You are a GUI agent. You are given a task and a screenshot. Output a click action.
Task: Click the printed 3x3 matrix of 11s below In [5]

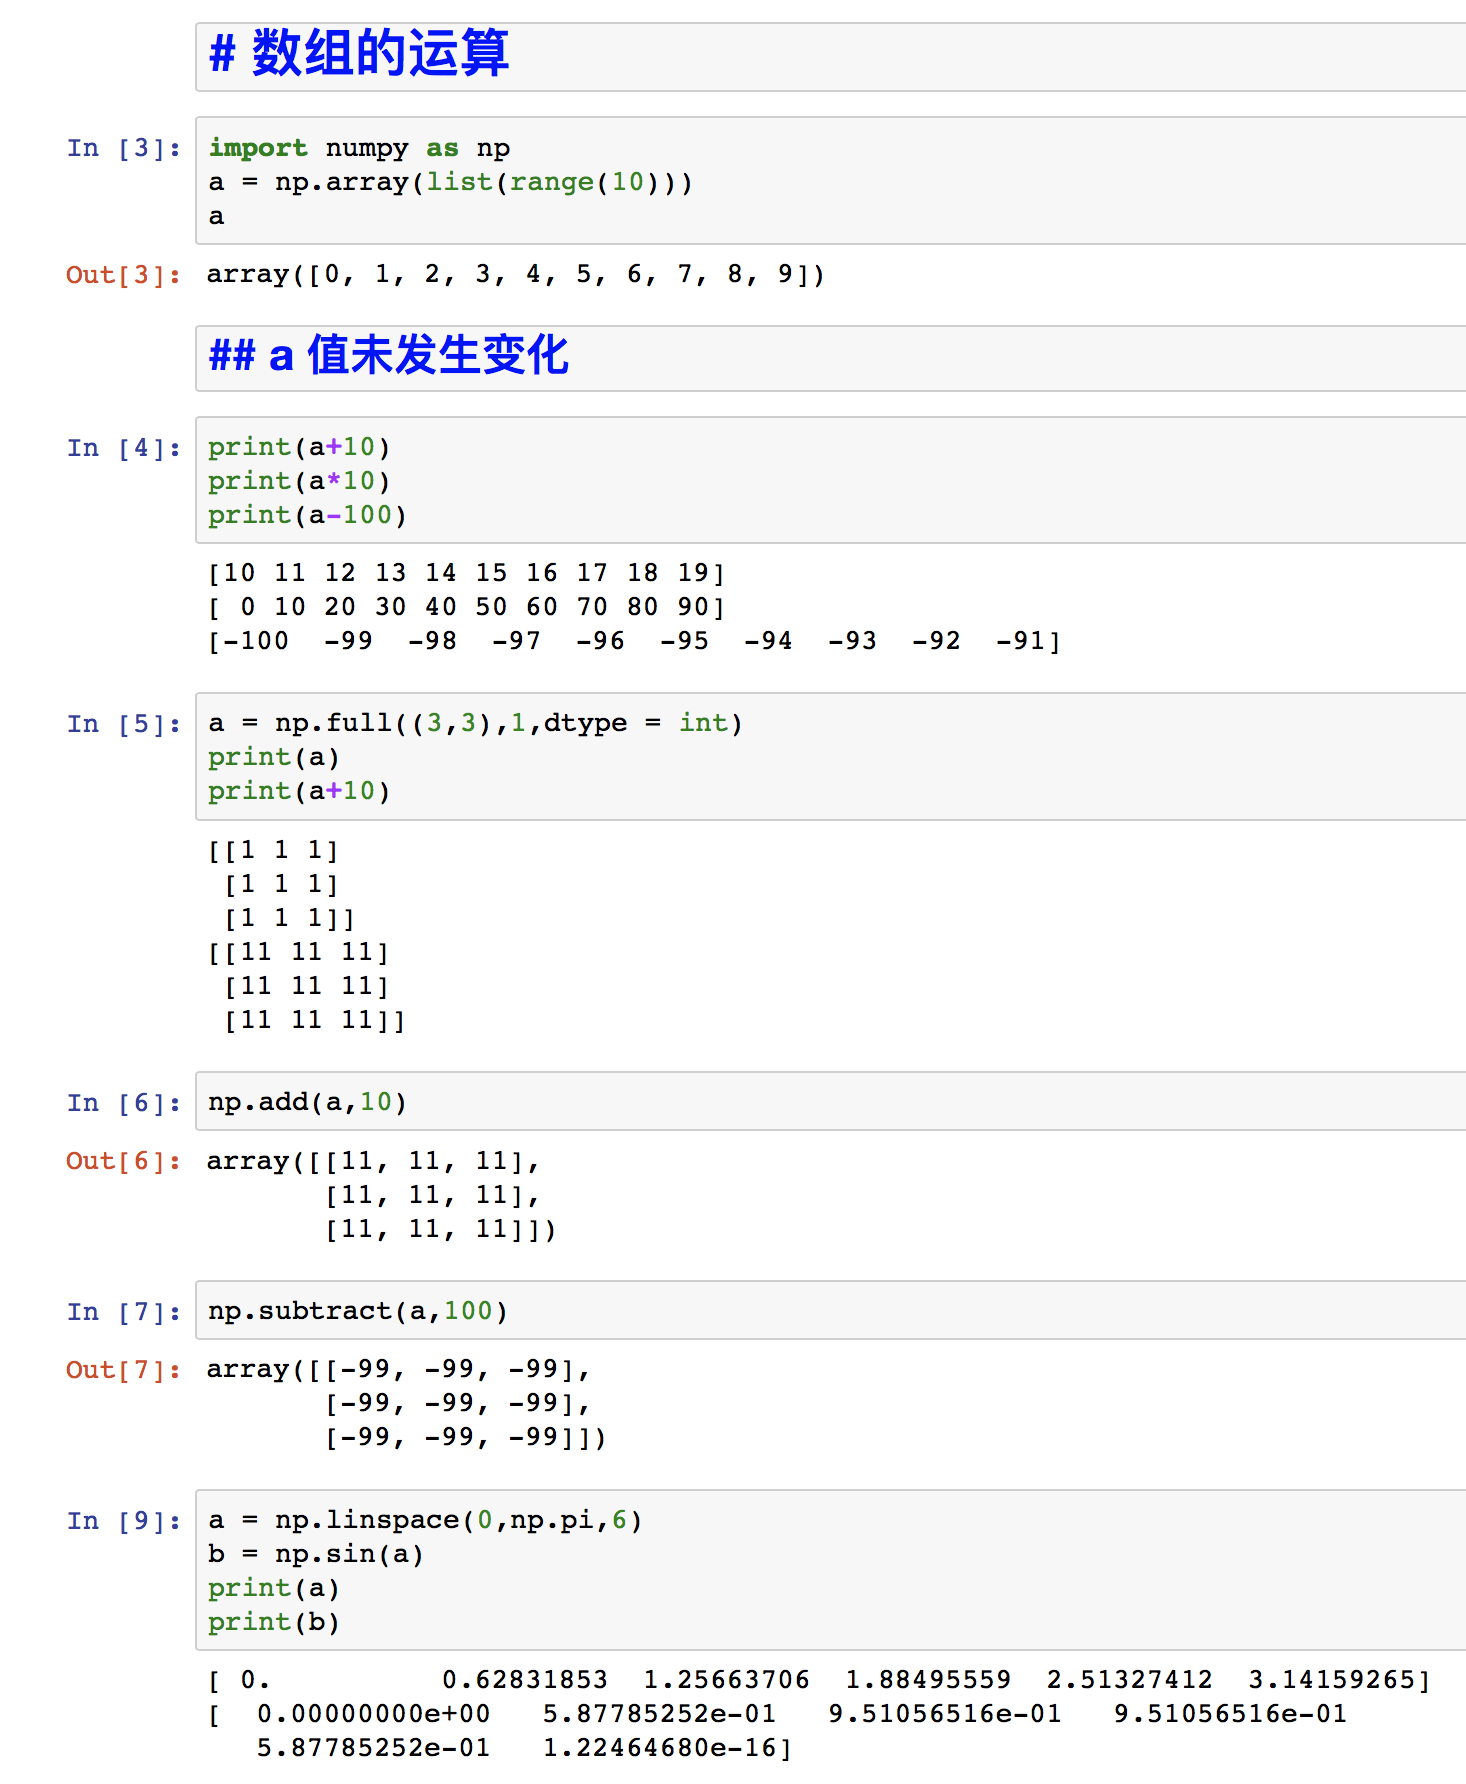tap(307, 986)
